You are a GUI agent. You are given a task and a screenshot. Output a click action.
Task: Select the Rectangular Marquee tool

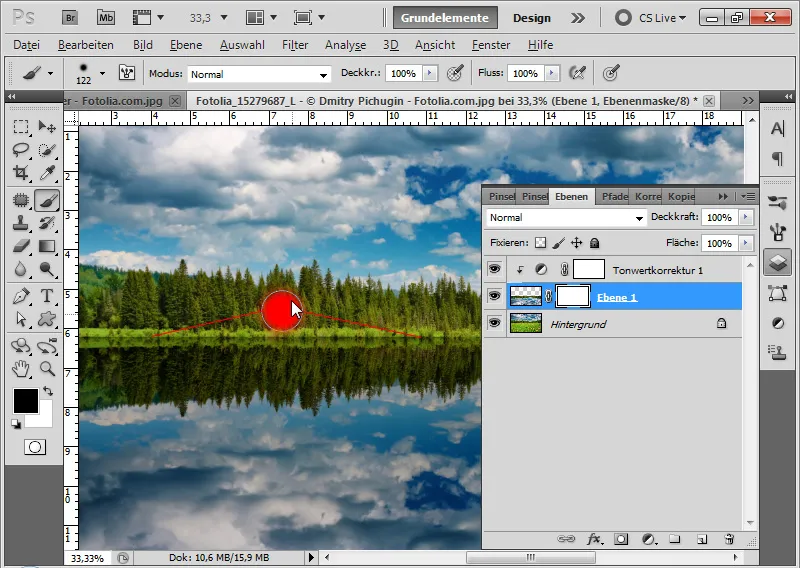pyautogui.click(x=20, y=126)
